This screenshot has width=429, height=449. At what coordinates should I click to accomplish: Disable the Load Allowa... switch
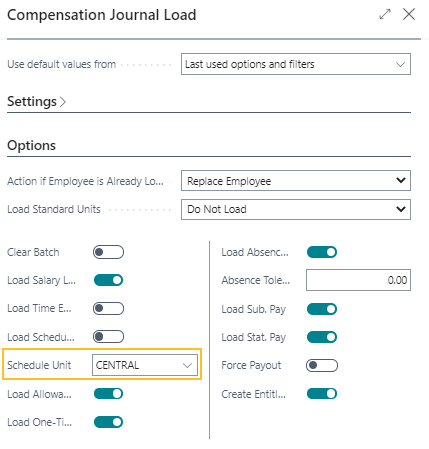(108, 394)
